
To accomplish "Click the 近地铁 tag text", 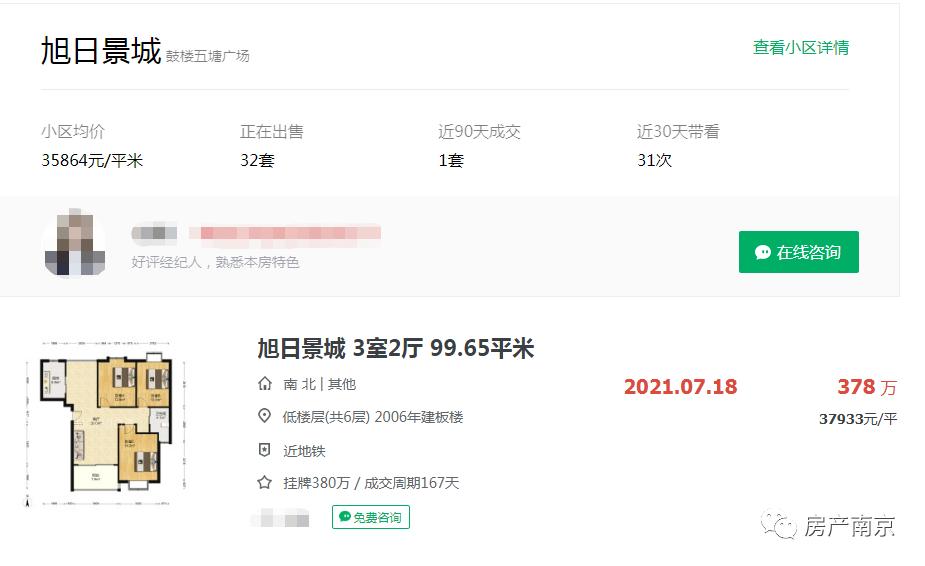I will point(304,451).
